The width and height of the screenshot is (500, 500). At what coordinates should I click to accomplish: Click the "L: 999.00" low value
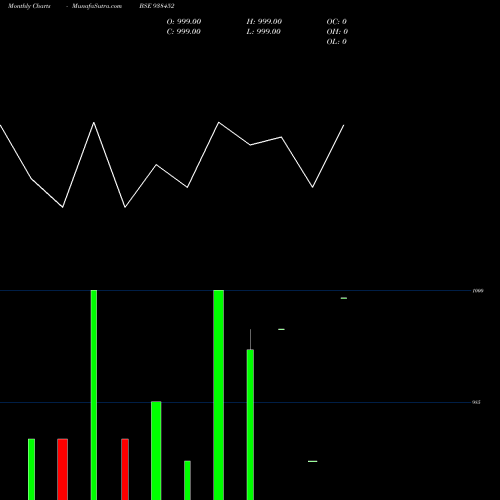(x=264, y=32)
